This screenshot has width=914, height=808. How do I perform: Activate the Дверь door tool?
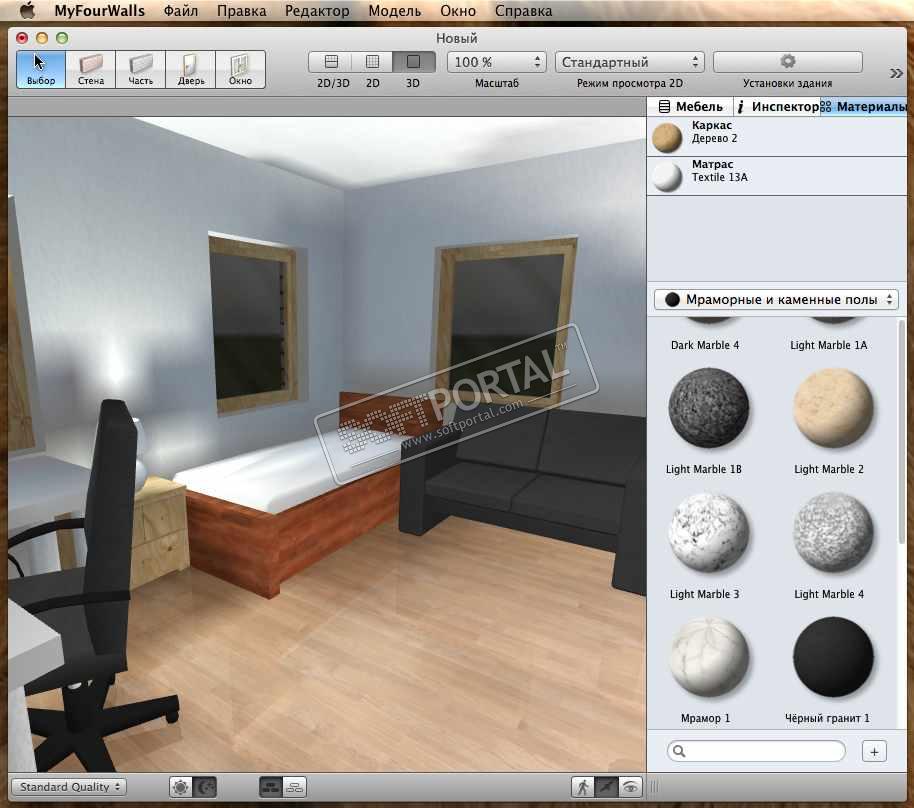click(191, 69)
